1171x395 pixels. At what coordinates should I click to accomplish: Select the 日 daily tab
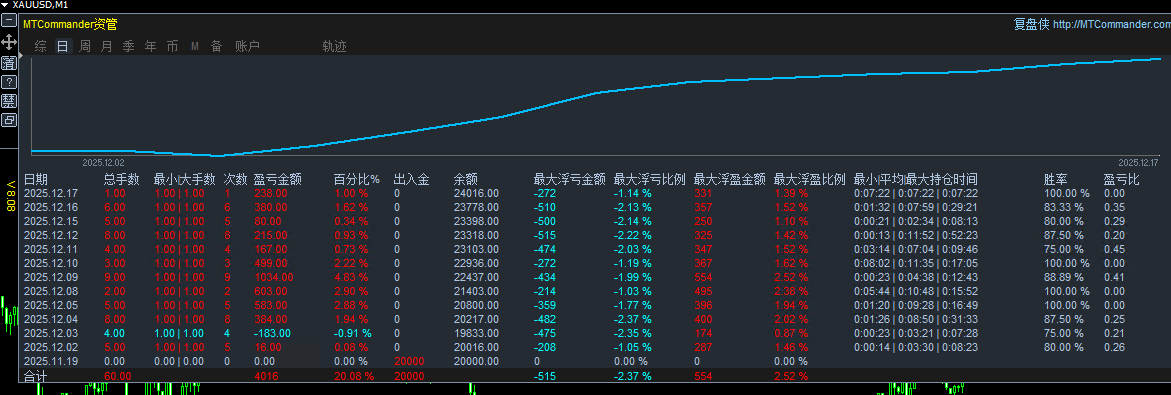[63, 46]
